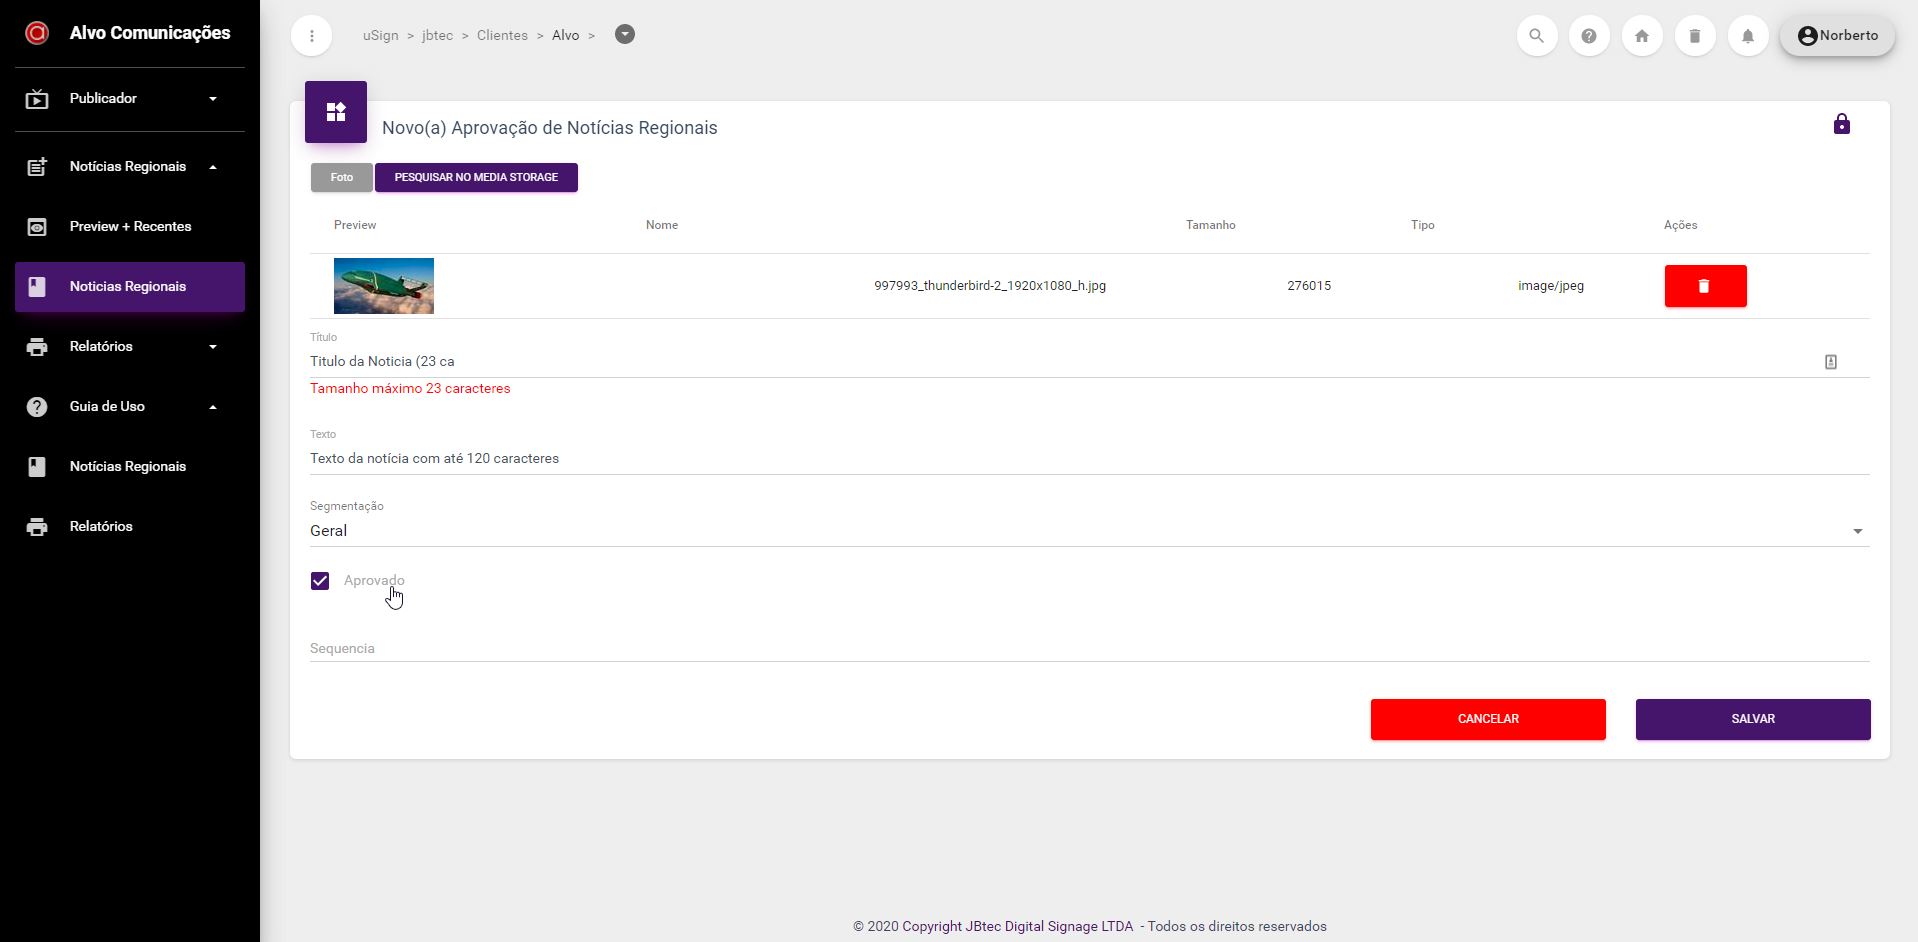
Task: Open the Segmentação dropdown showing Geral
Action: [1089, 531]
